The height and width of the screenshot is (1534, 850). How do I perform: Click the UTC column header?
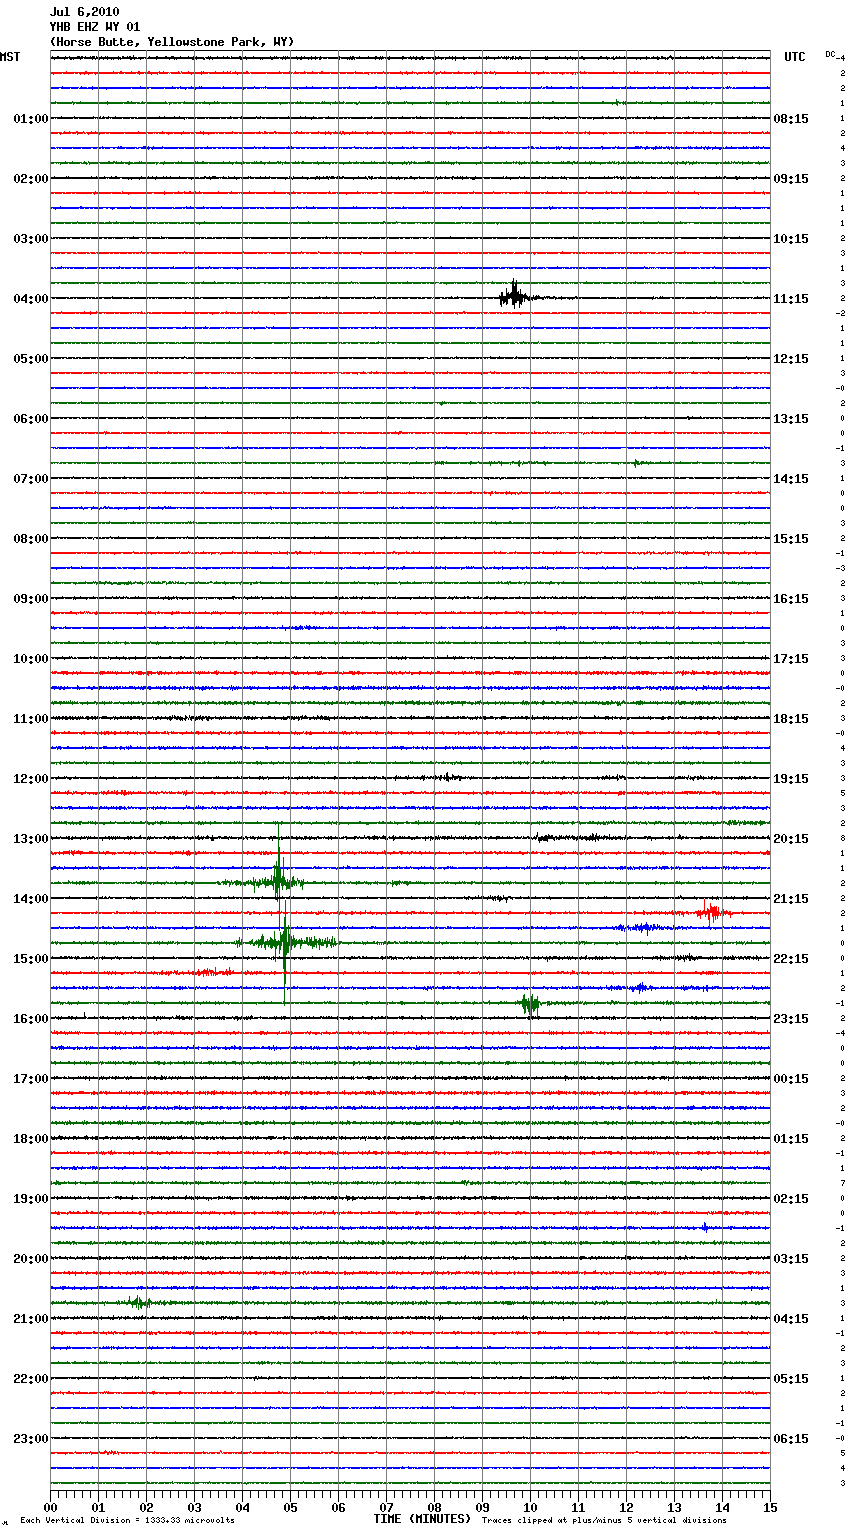[794, 57]
